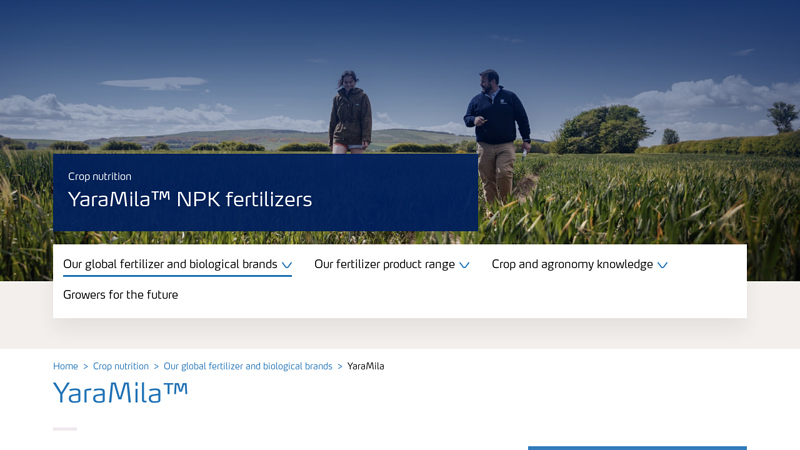Open "Our global fertilizer and biological brands" menu label
Viewport: 800px width, 450px height.
170,265
